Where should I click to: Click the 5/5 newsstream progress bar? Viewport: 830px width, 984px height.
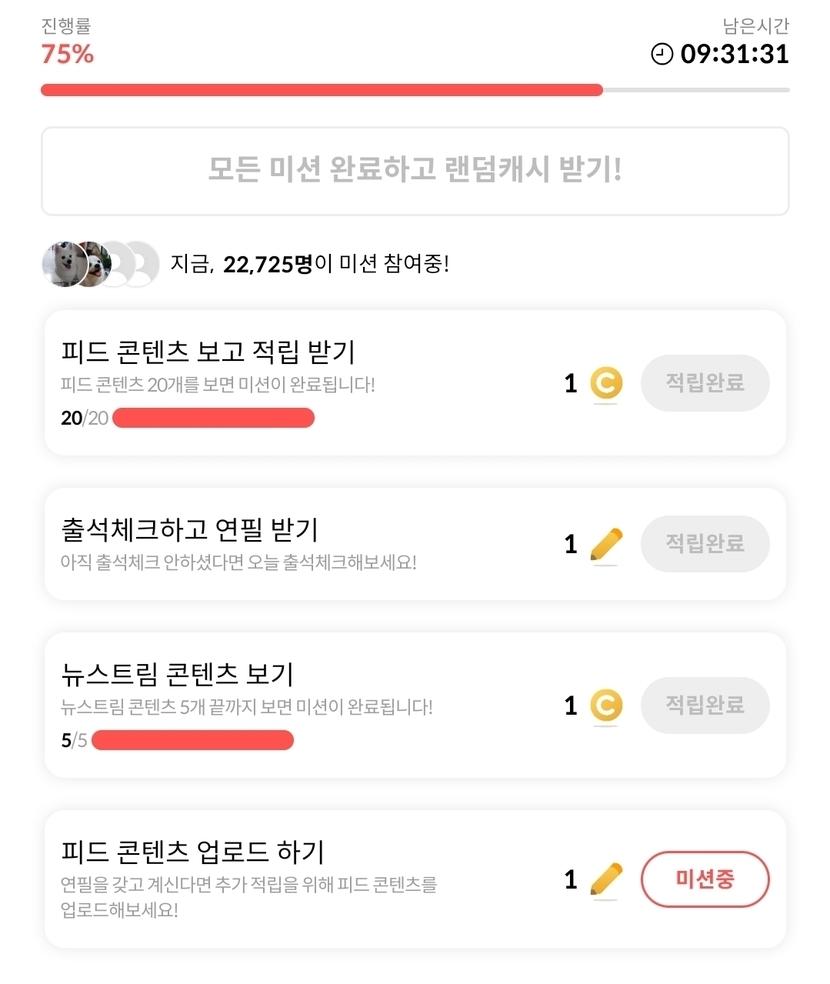[x=193, y=740]
